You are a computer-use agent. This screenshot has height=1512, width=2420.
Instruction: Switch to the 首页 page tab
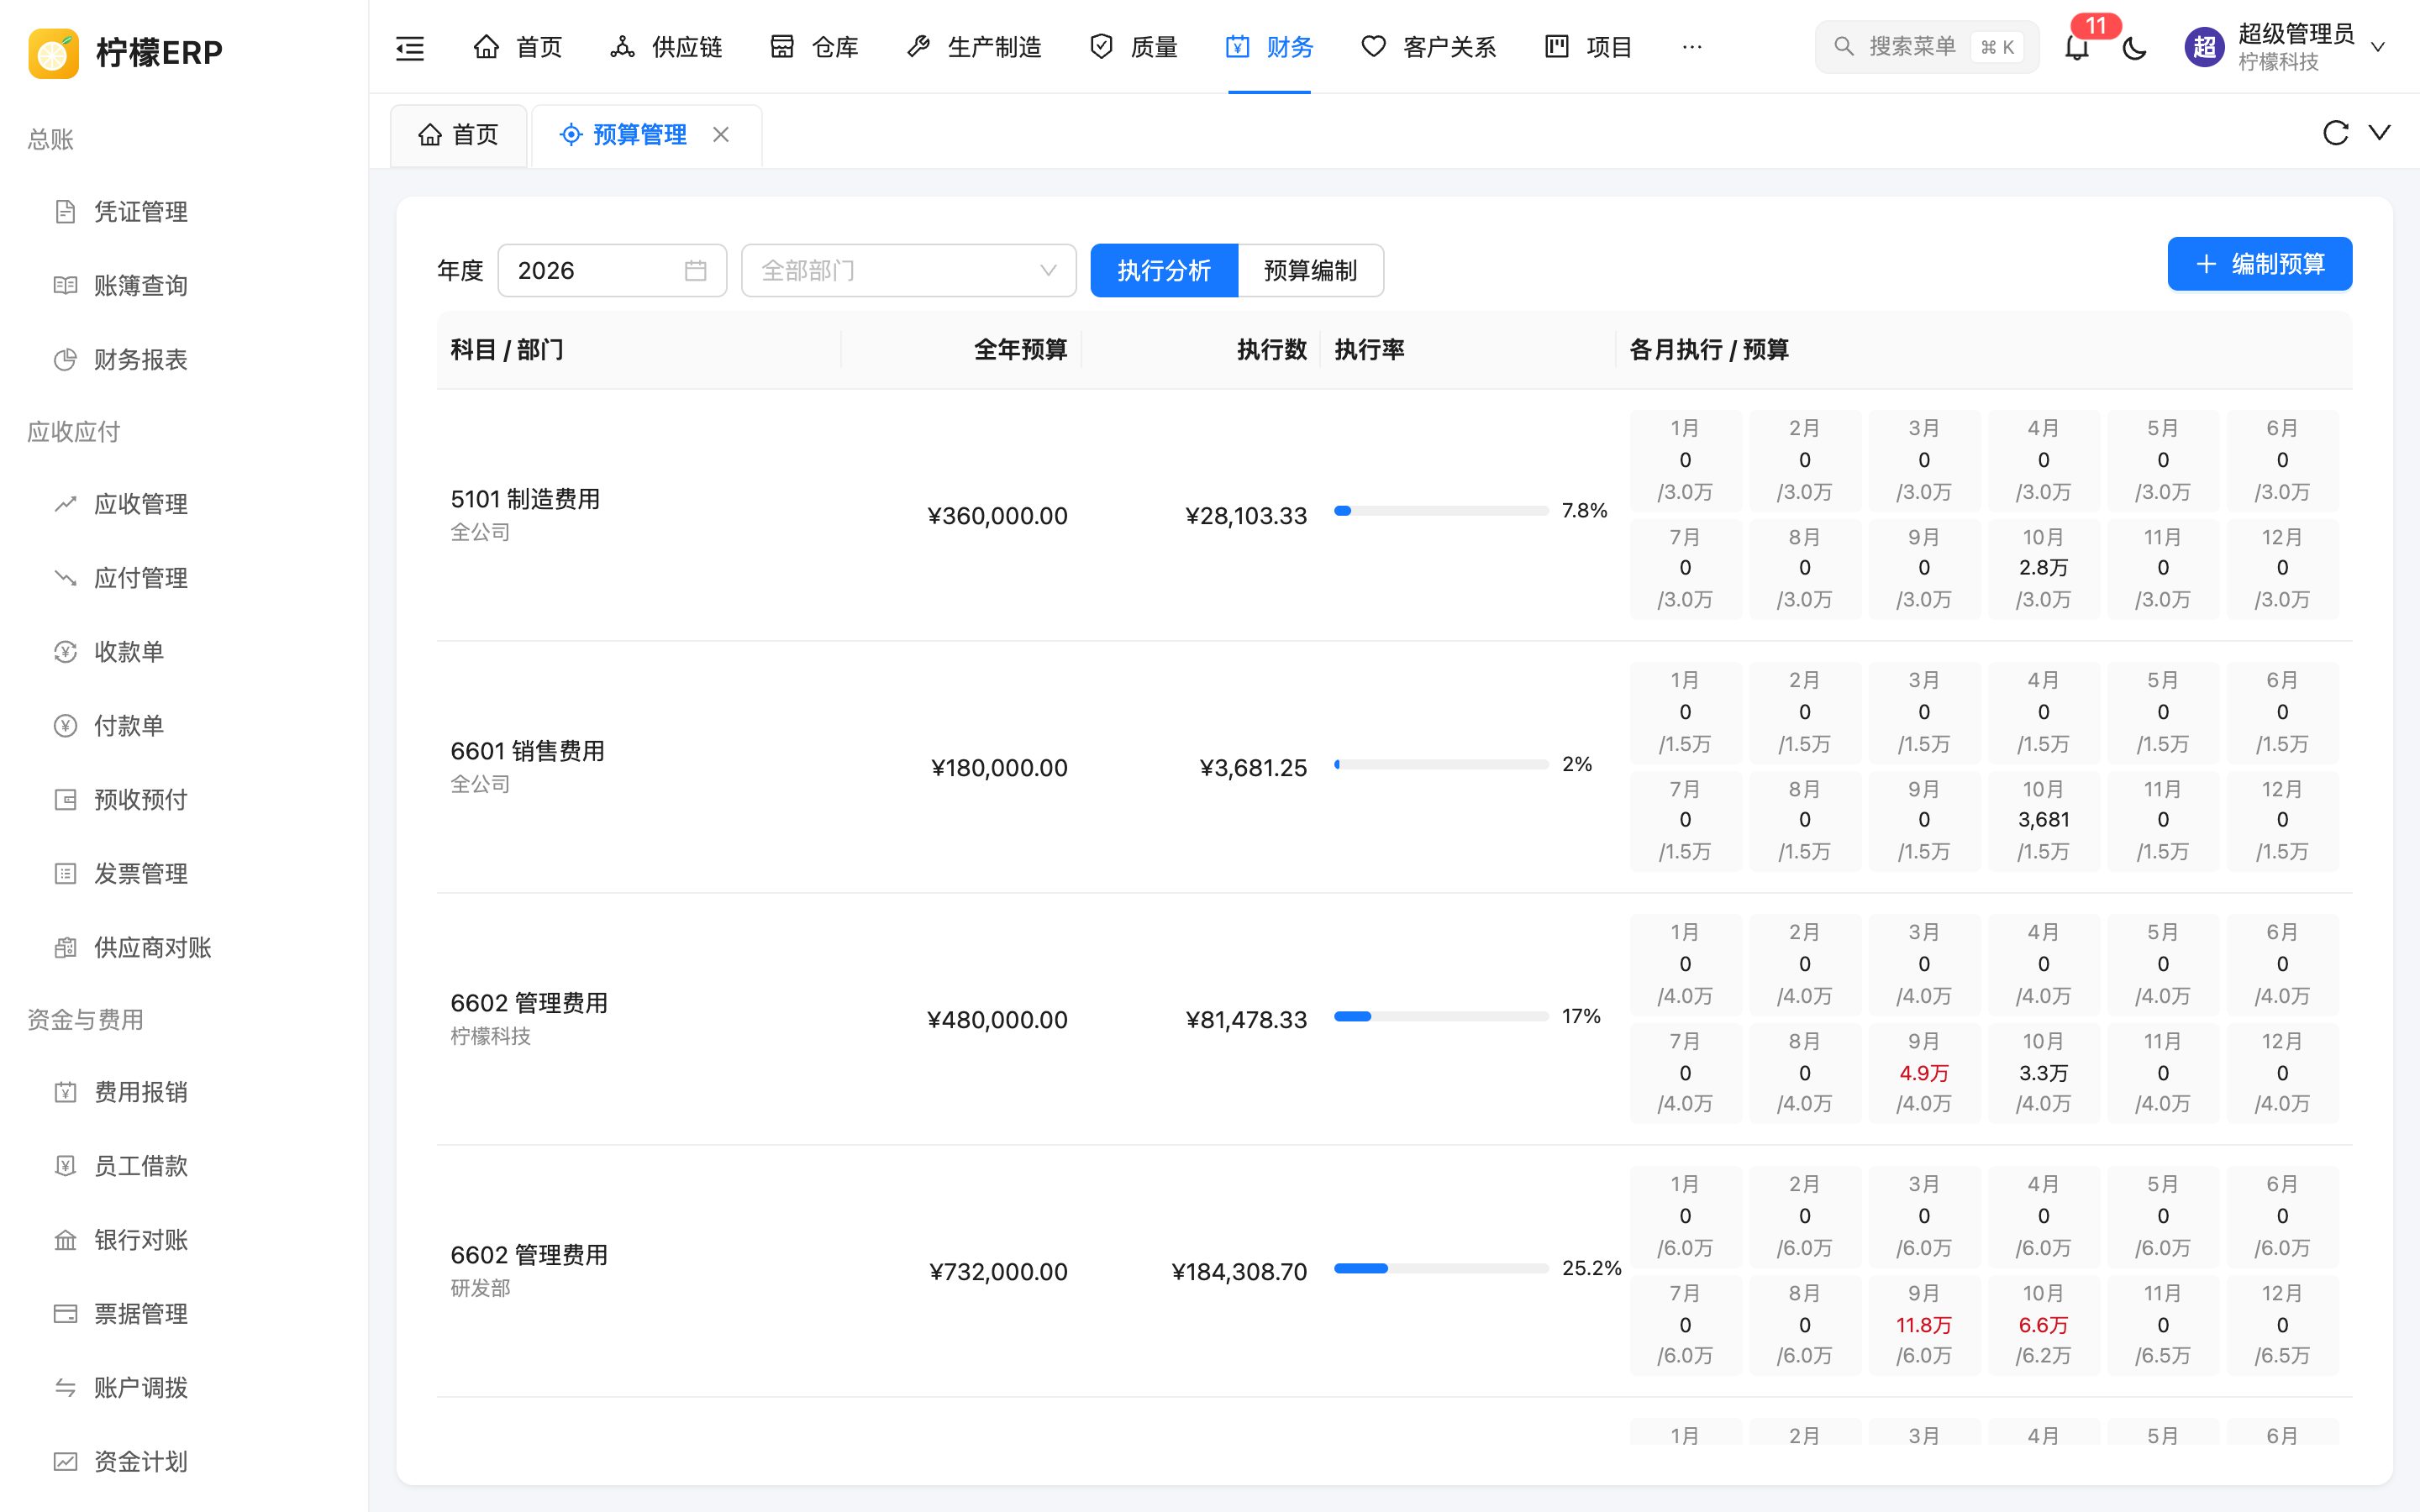point(458,135)
